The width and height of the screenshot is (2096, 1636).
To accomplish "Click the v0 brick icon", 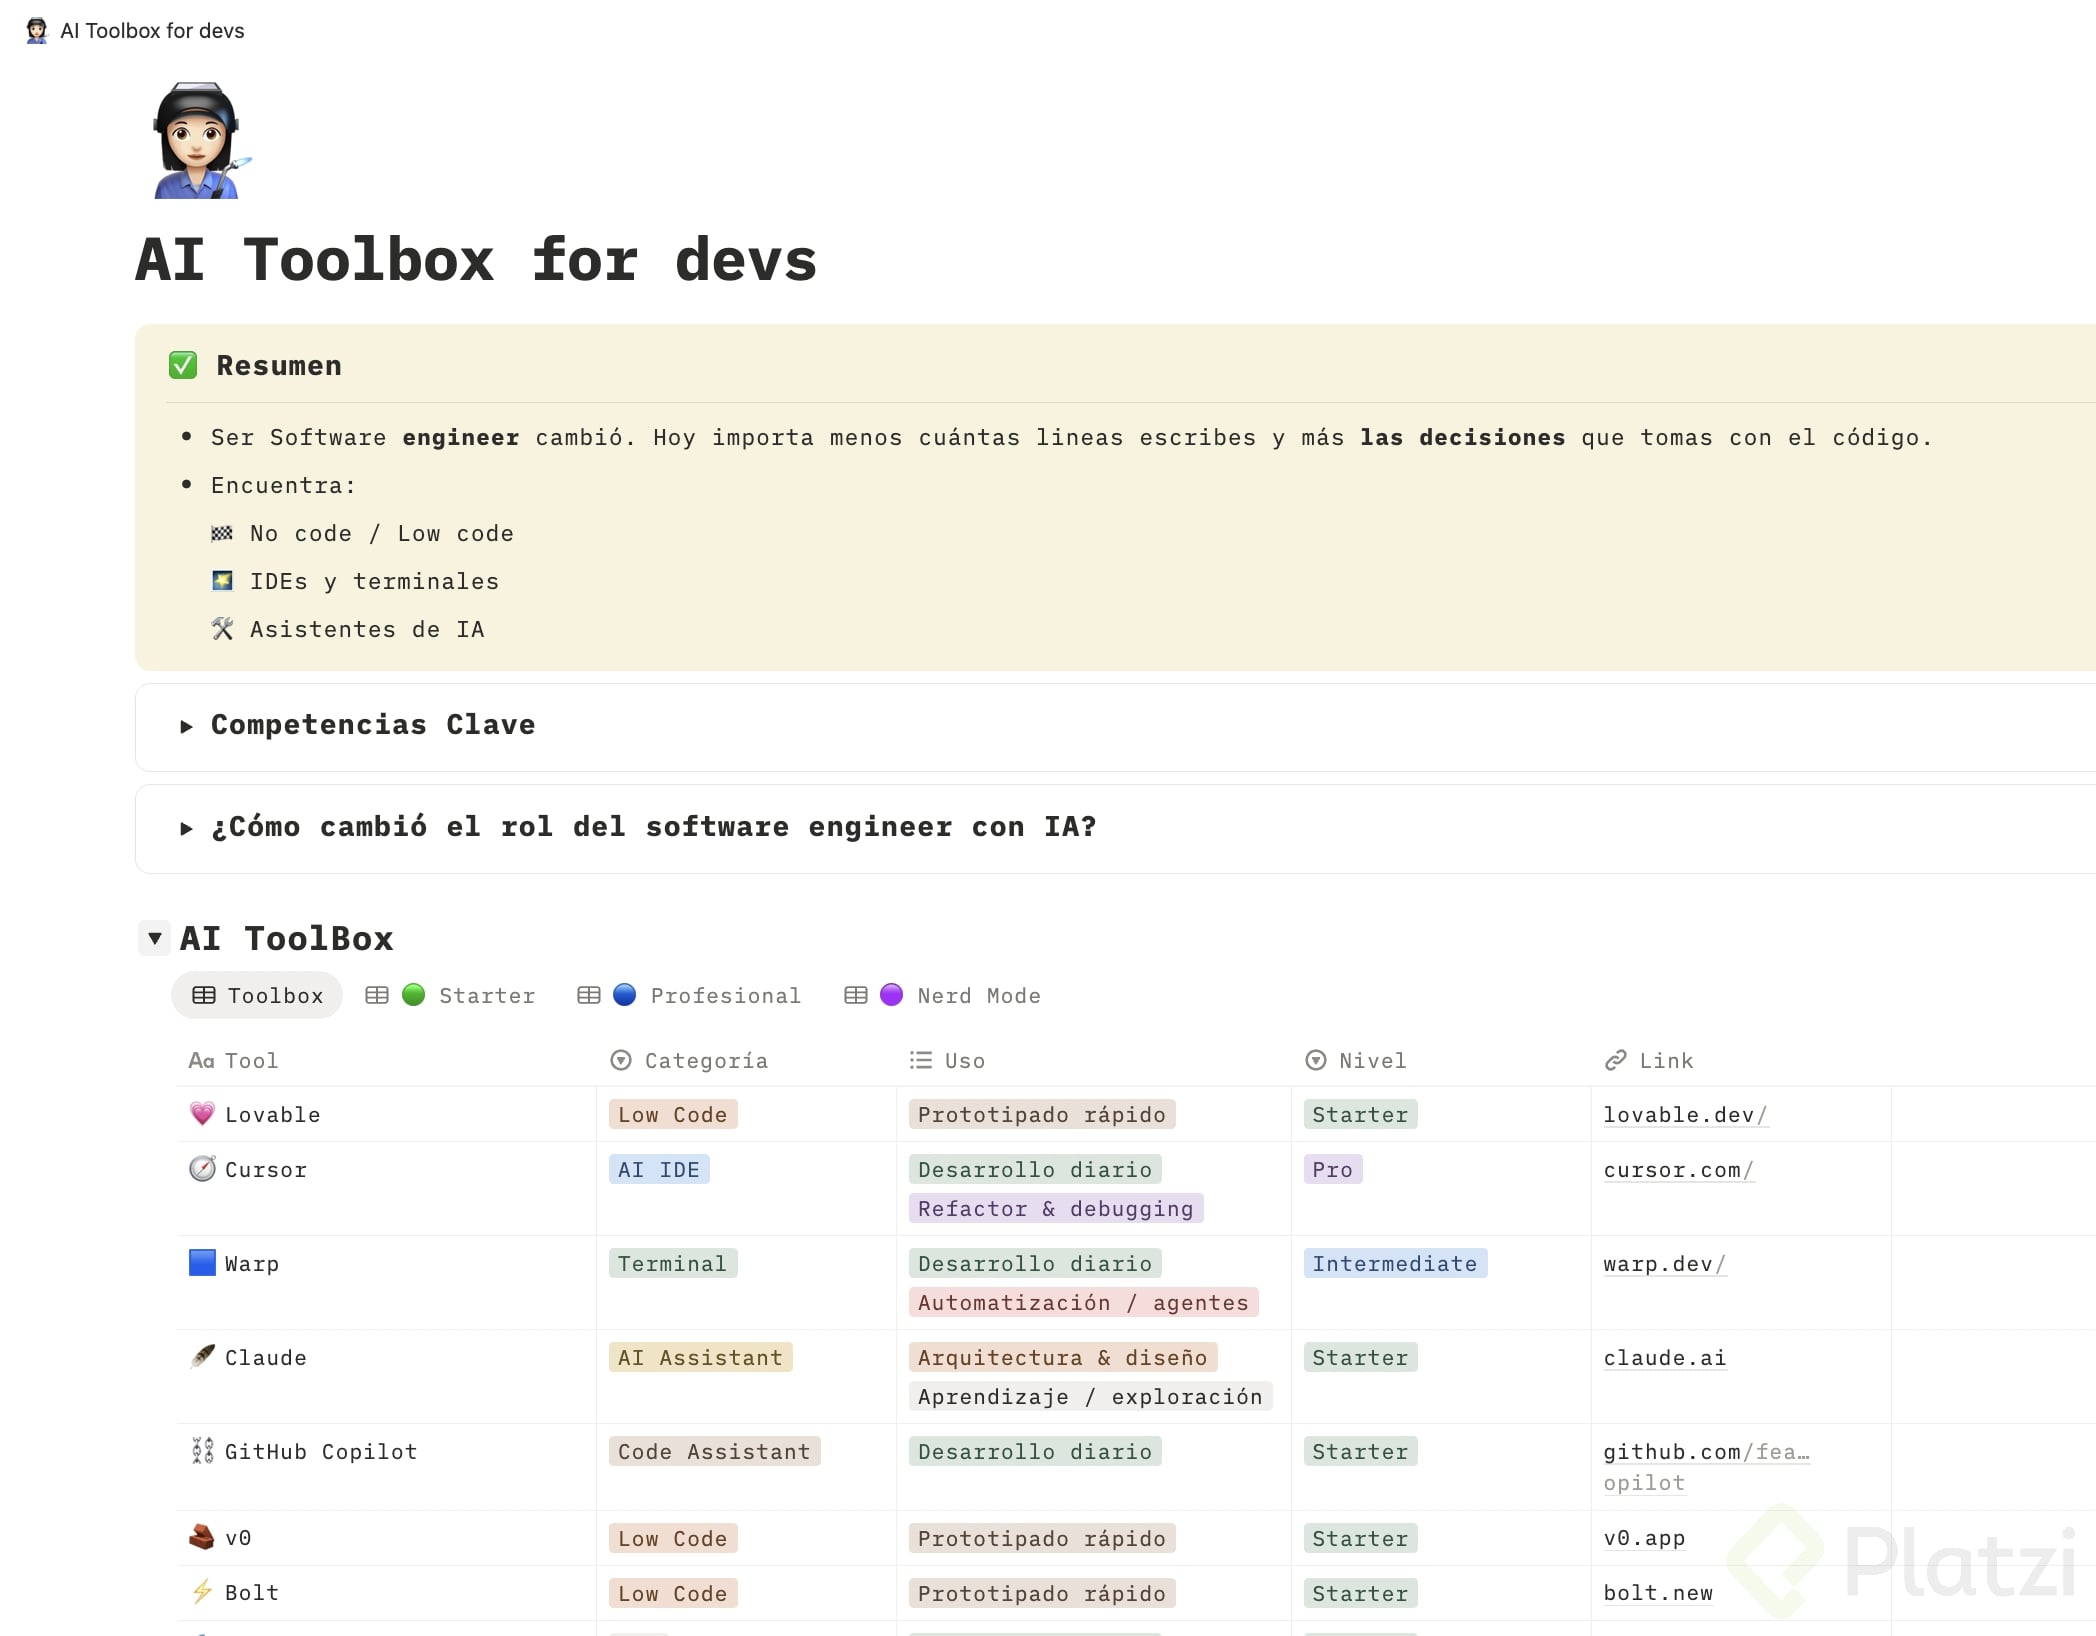I will tap(202, 1537).
